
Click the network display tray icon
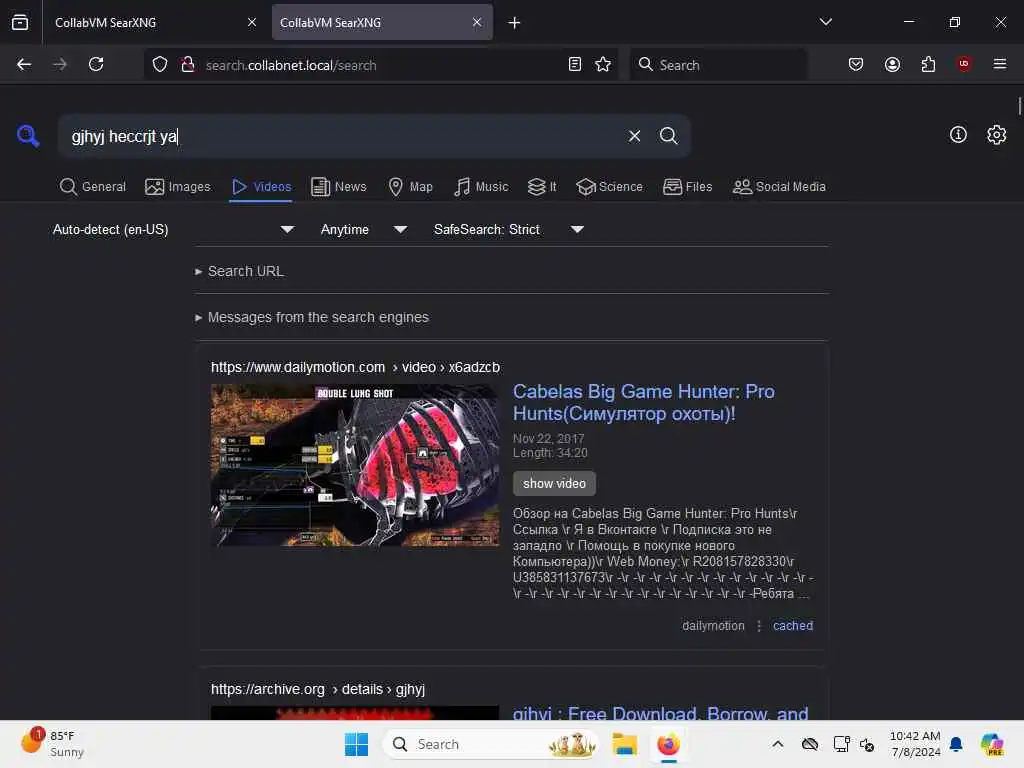(x=841, y=744)
